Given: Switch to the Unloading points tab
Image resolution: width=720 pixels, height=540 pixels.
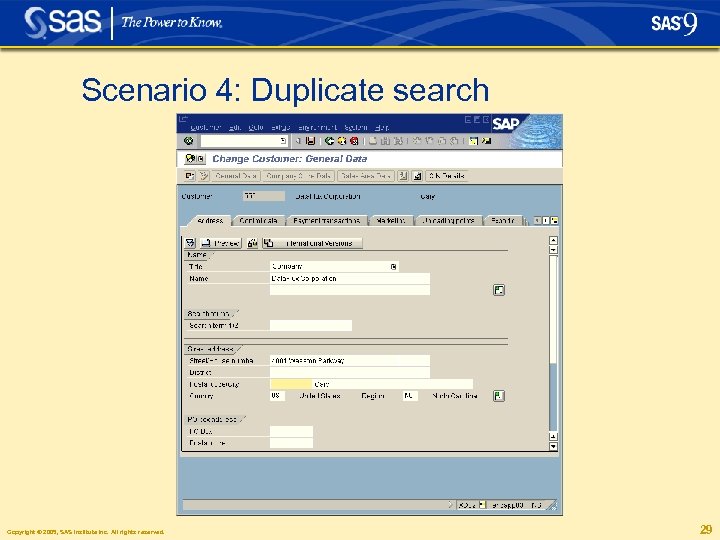Looking at the screenshot, I should (448, 221).
